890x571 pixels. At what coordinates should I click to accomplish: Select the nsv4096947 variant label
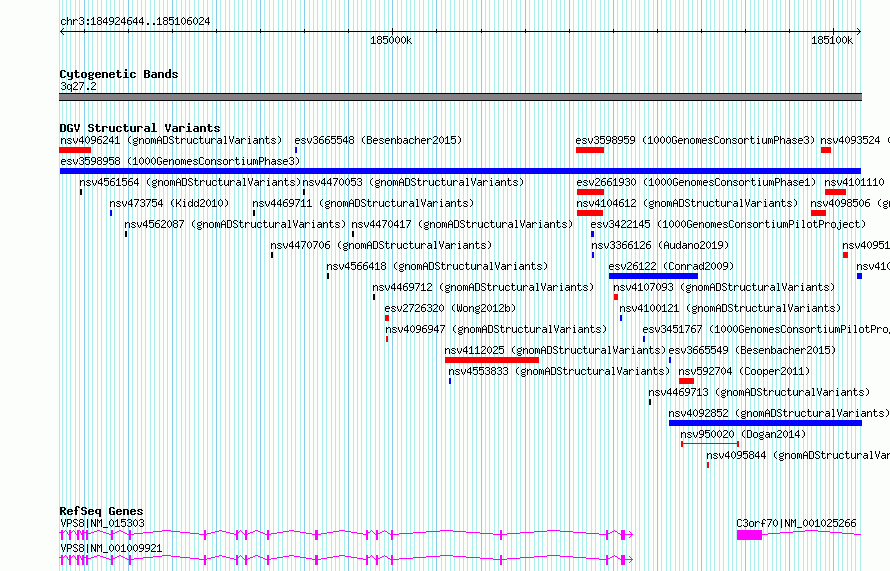click(x=496, y=329)
